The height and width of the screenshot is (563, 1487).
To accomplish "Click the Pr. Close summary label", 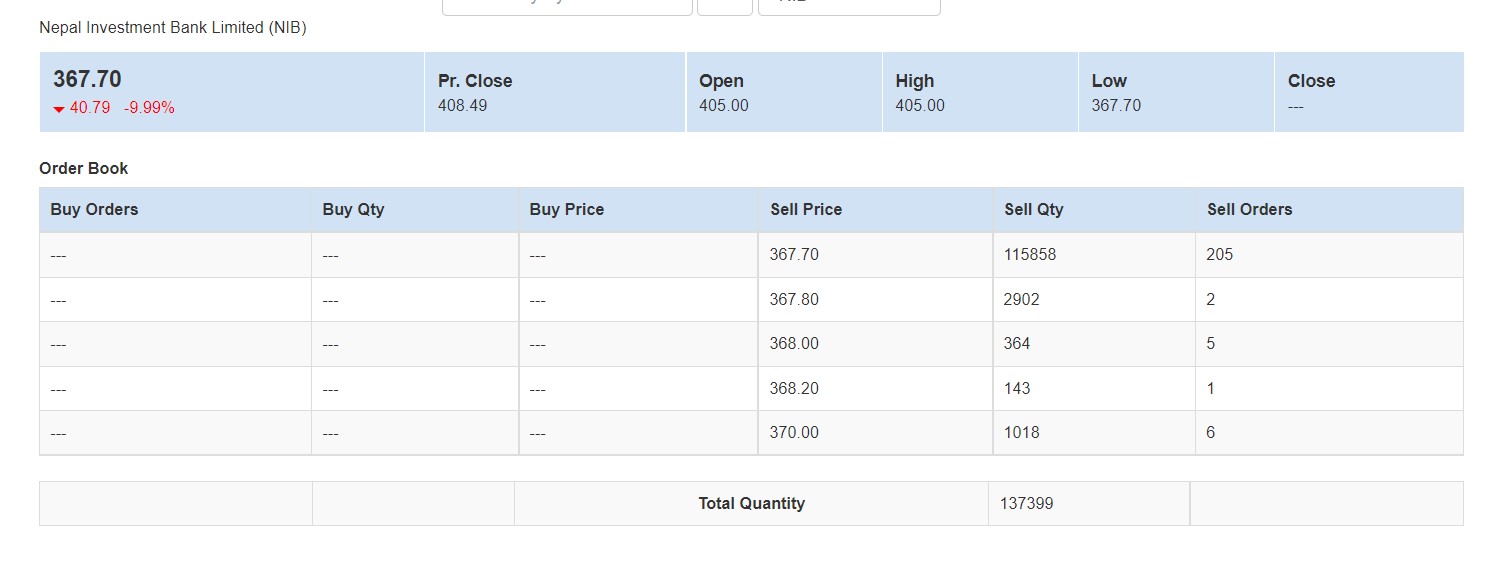I will click(475, 81).
